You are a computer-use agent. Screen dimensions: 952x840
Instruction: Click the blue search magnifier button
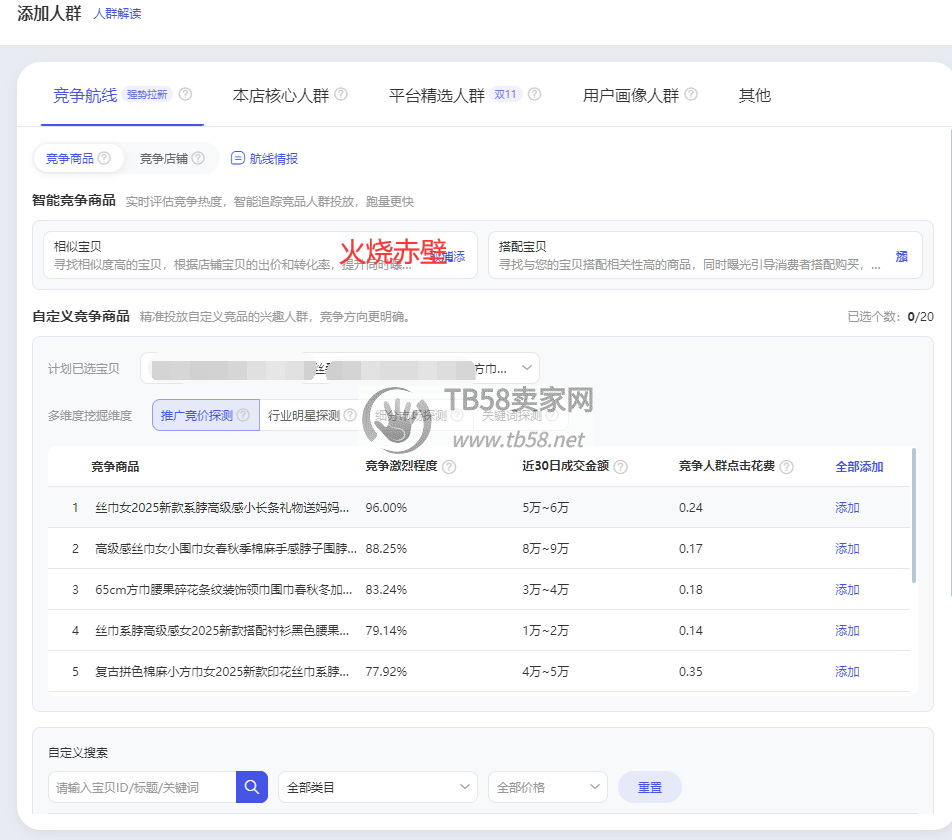[252, 787]
